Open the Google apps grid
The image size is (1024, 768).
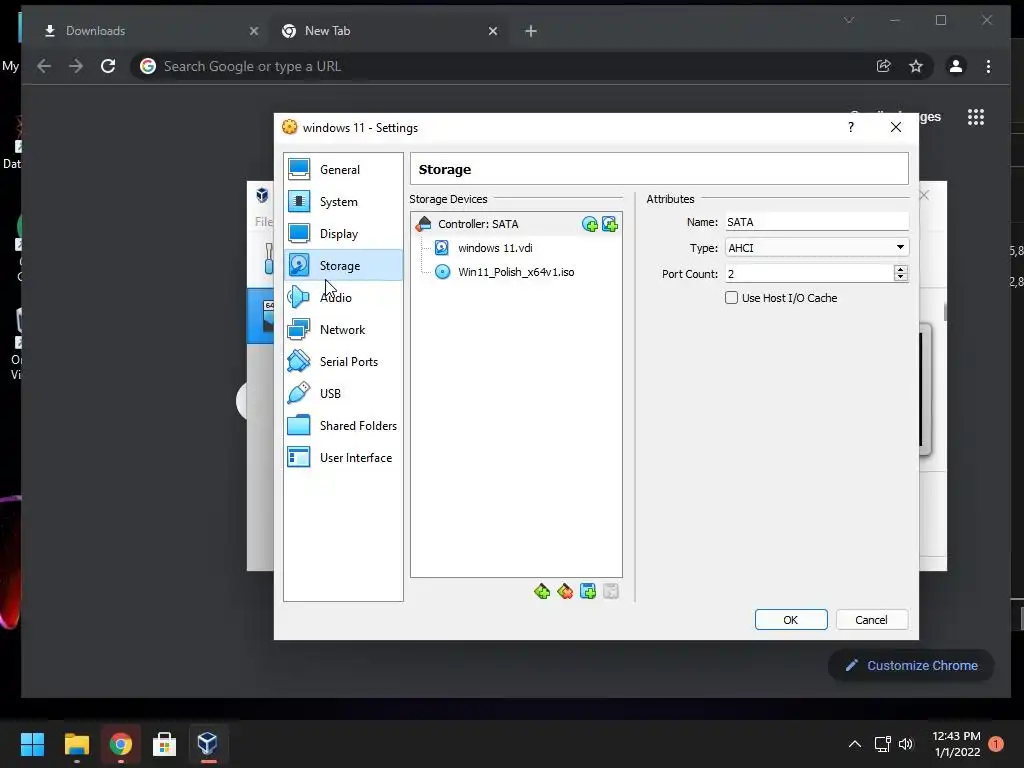pyautogui.click(x=976, y=117)
